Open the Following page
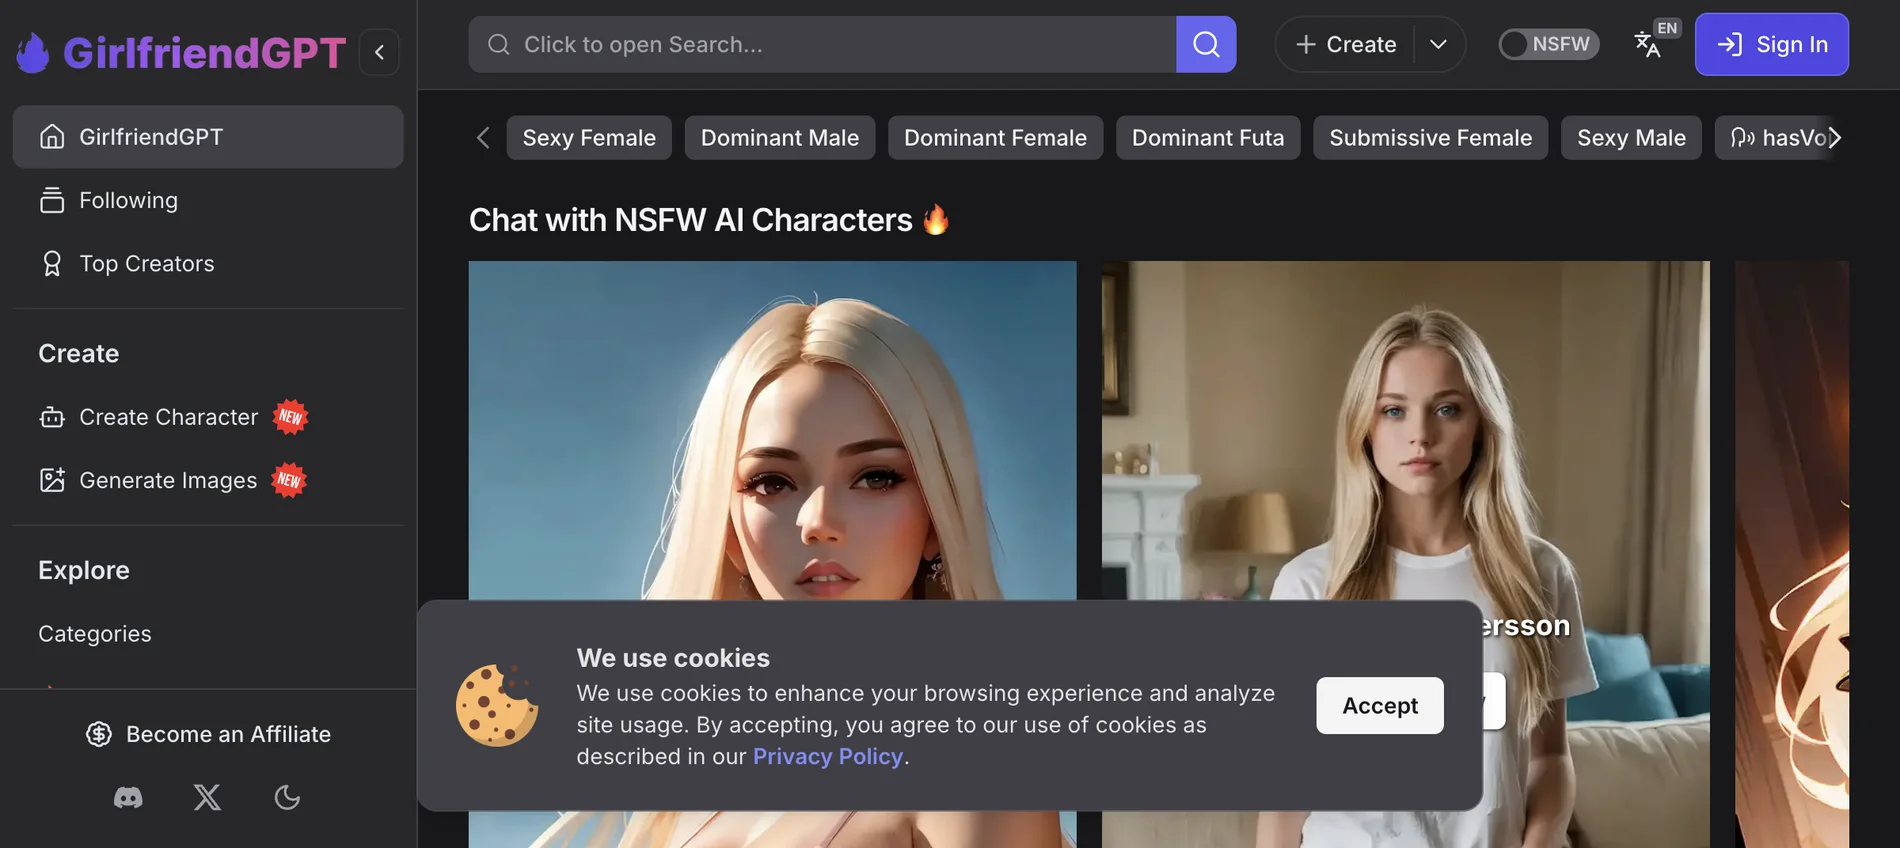Image resolution: width=1900 pixels, height=848 pixels. point(208,200)
